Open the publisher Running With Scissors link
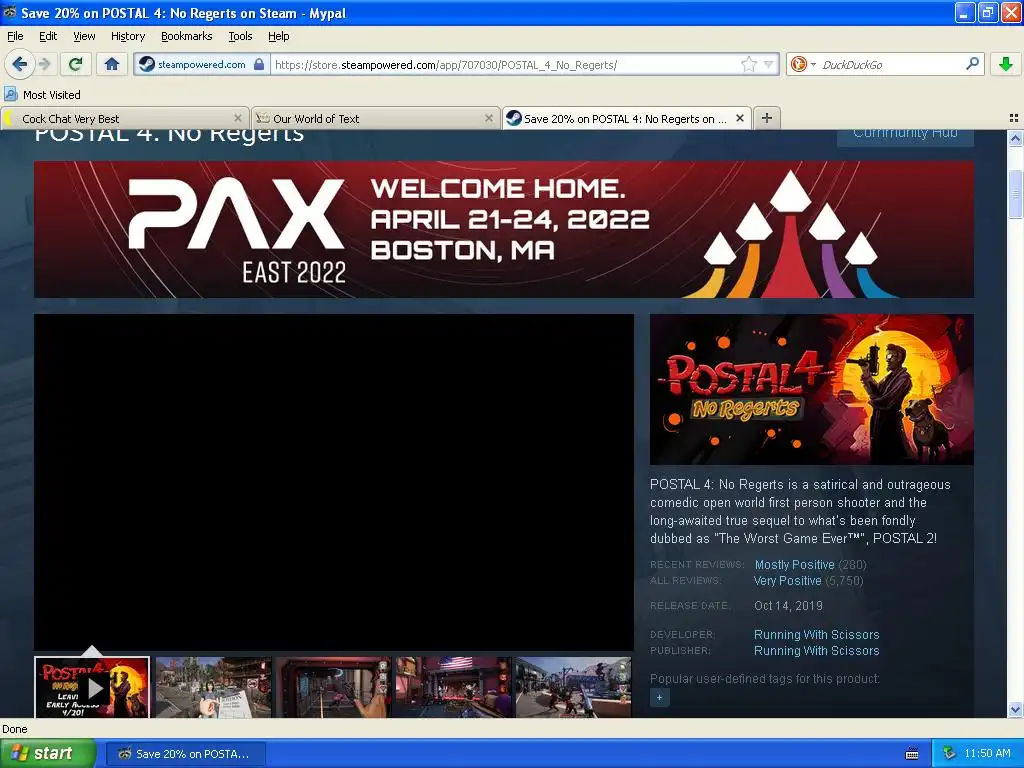1024x768 pixels. [x=816, y=650]
